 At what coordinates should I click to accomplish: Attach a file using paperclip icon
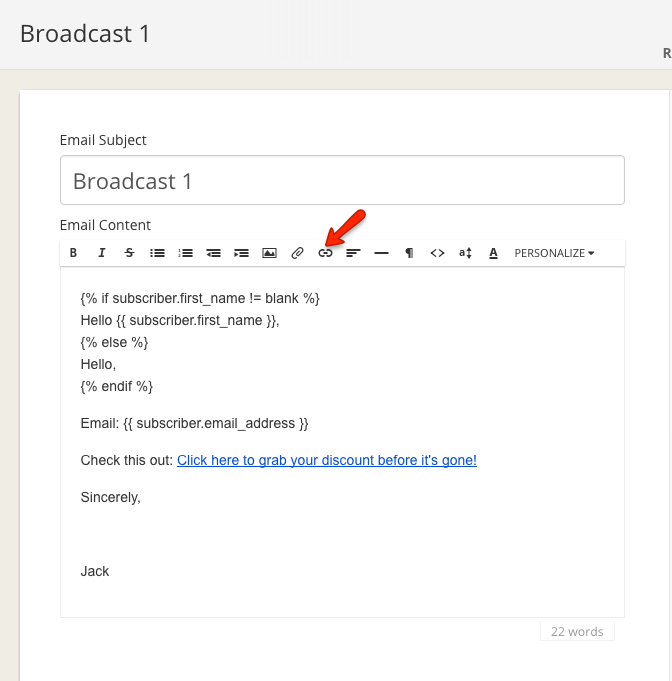click(x=297, y=253)
